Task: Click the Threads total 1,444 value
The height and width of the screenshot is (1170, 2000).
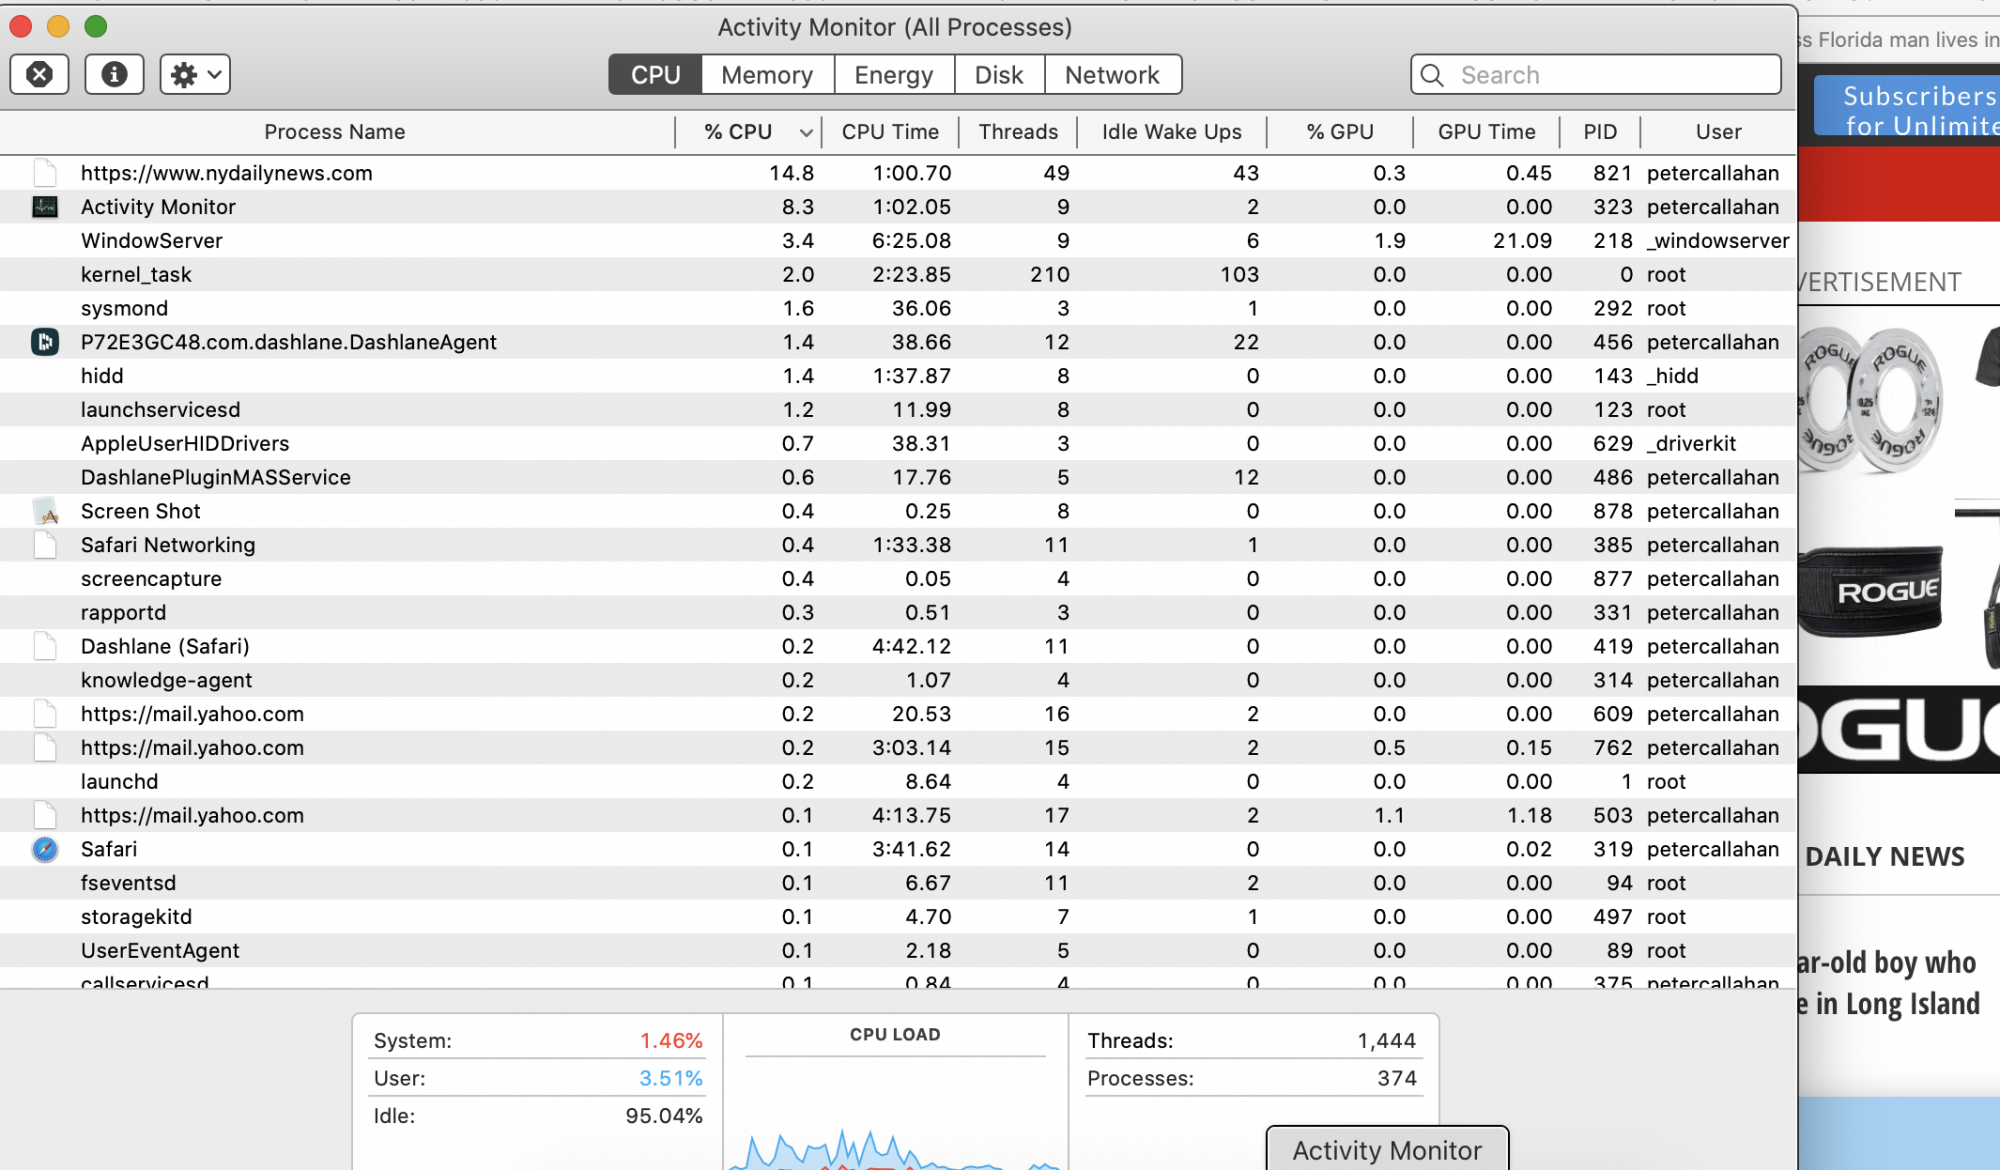Action: (1386, 1041)
